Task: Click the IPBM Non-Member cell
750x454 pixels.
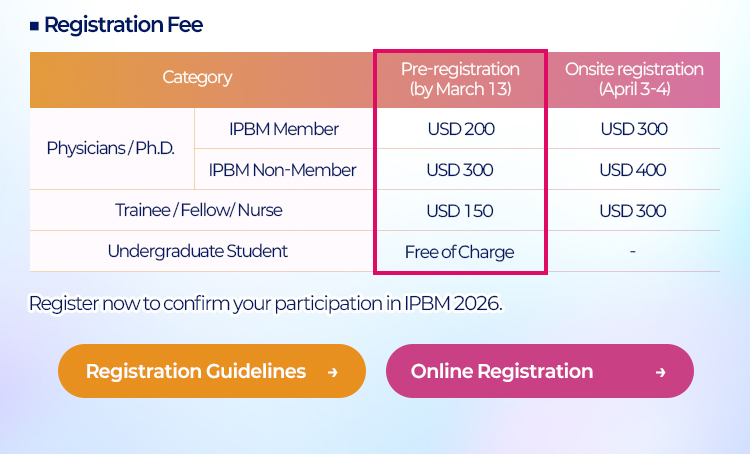Action: 282,170
